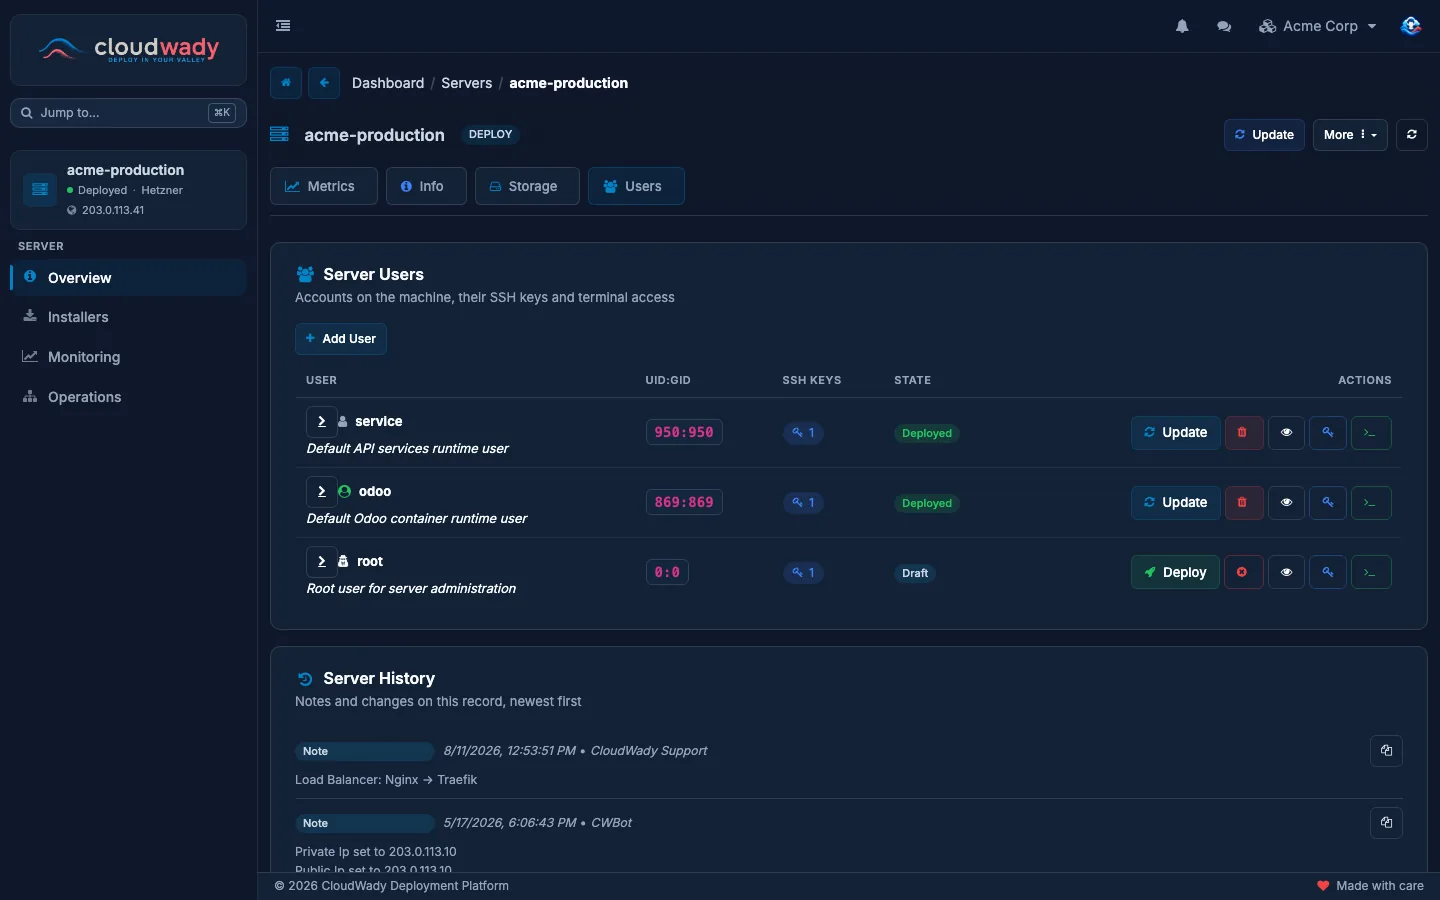
Task: Expand the root user row
Action: (321, 561)
